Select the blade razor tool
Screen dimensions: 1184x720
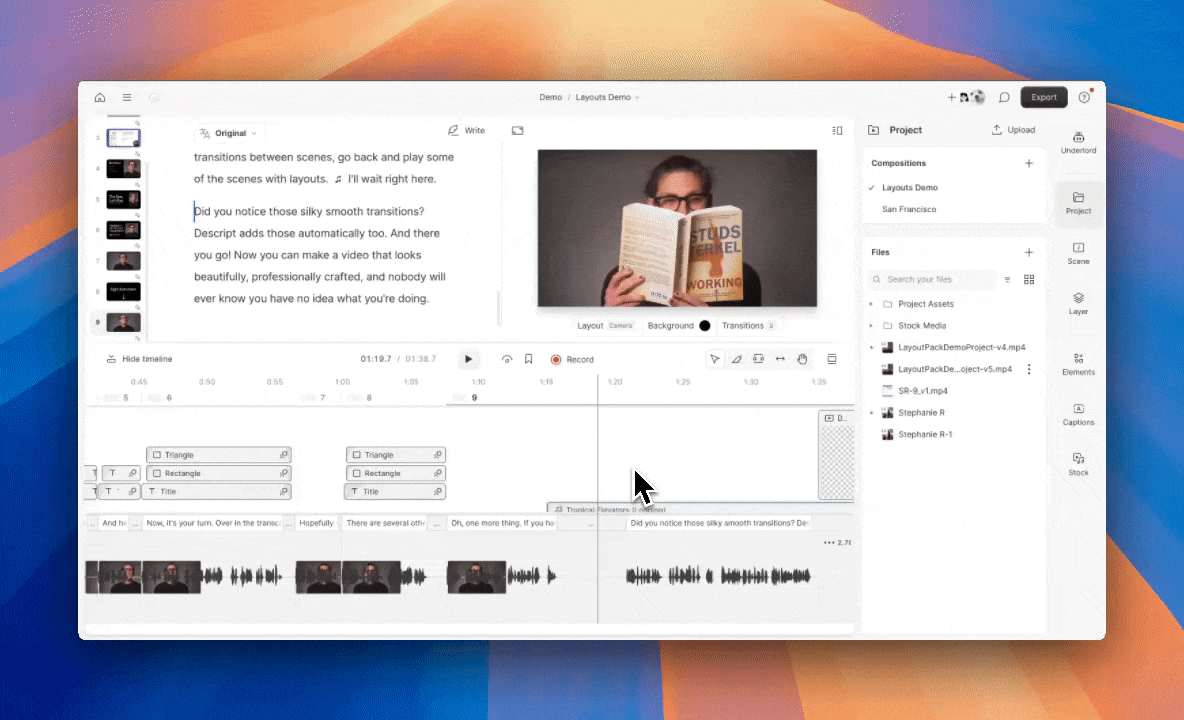click(736, 359)
